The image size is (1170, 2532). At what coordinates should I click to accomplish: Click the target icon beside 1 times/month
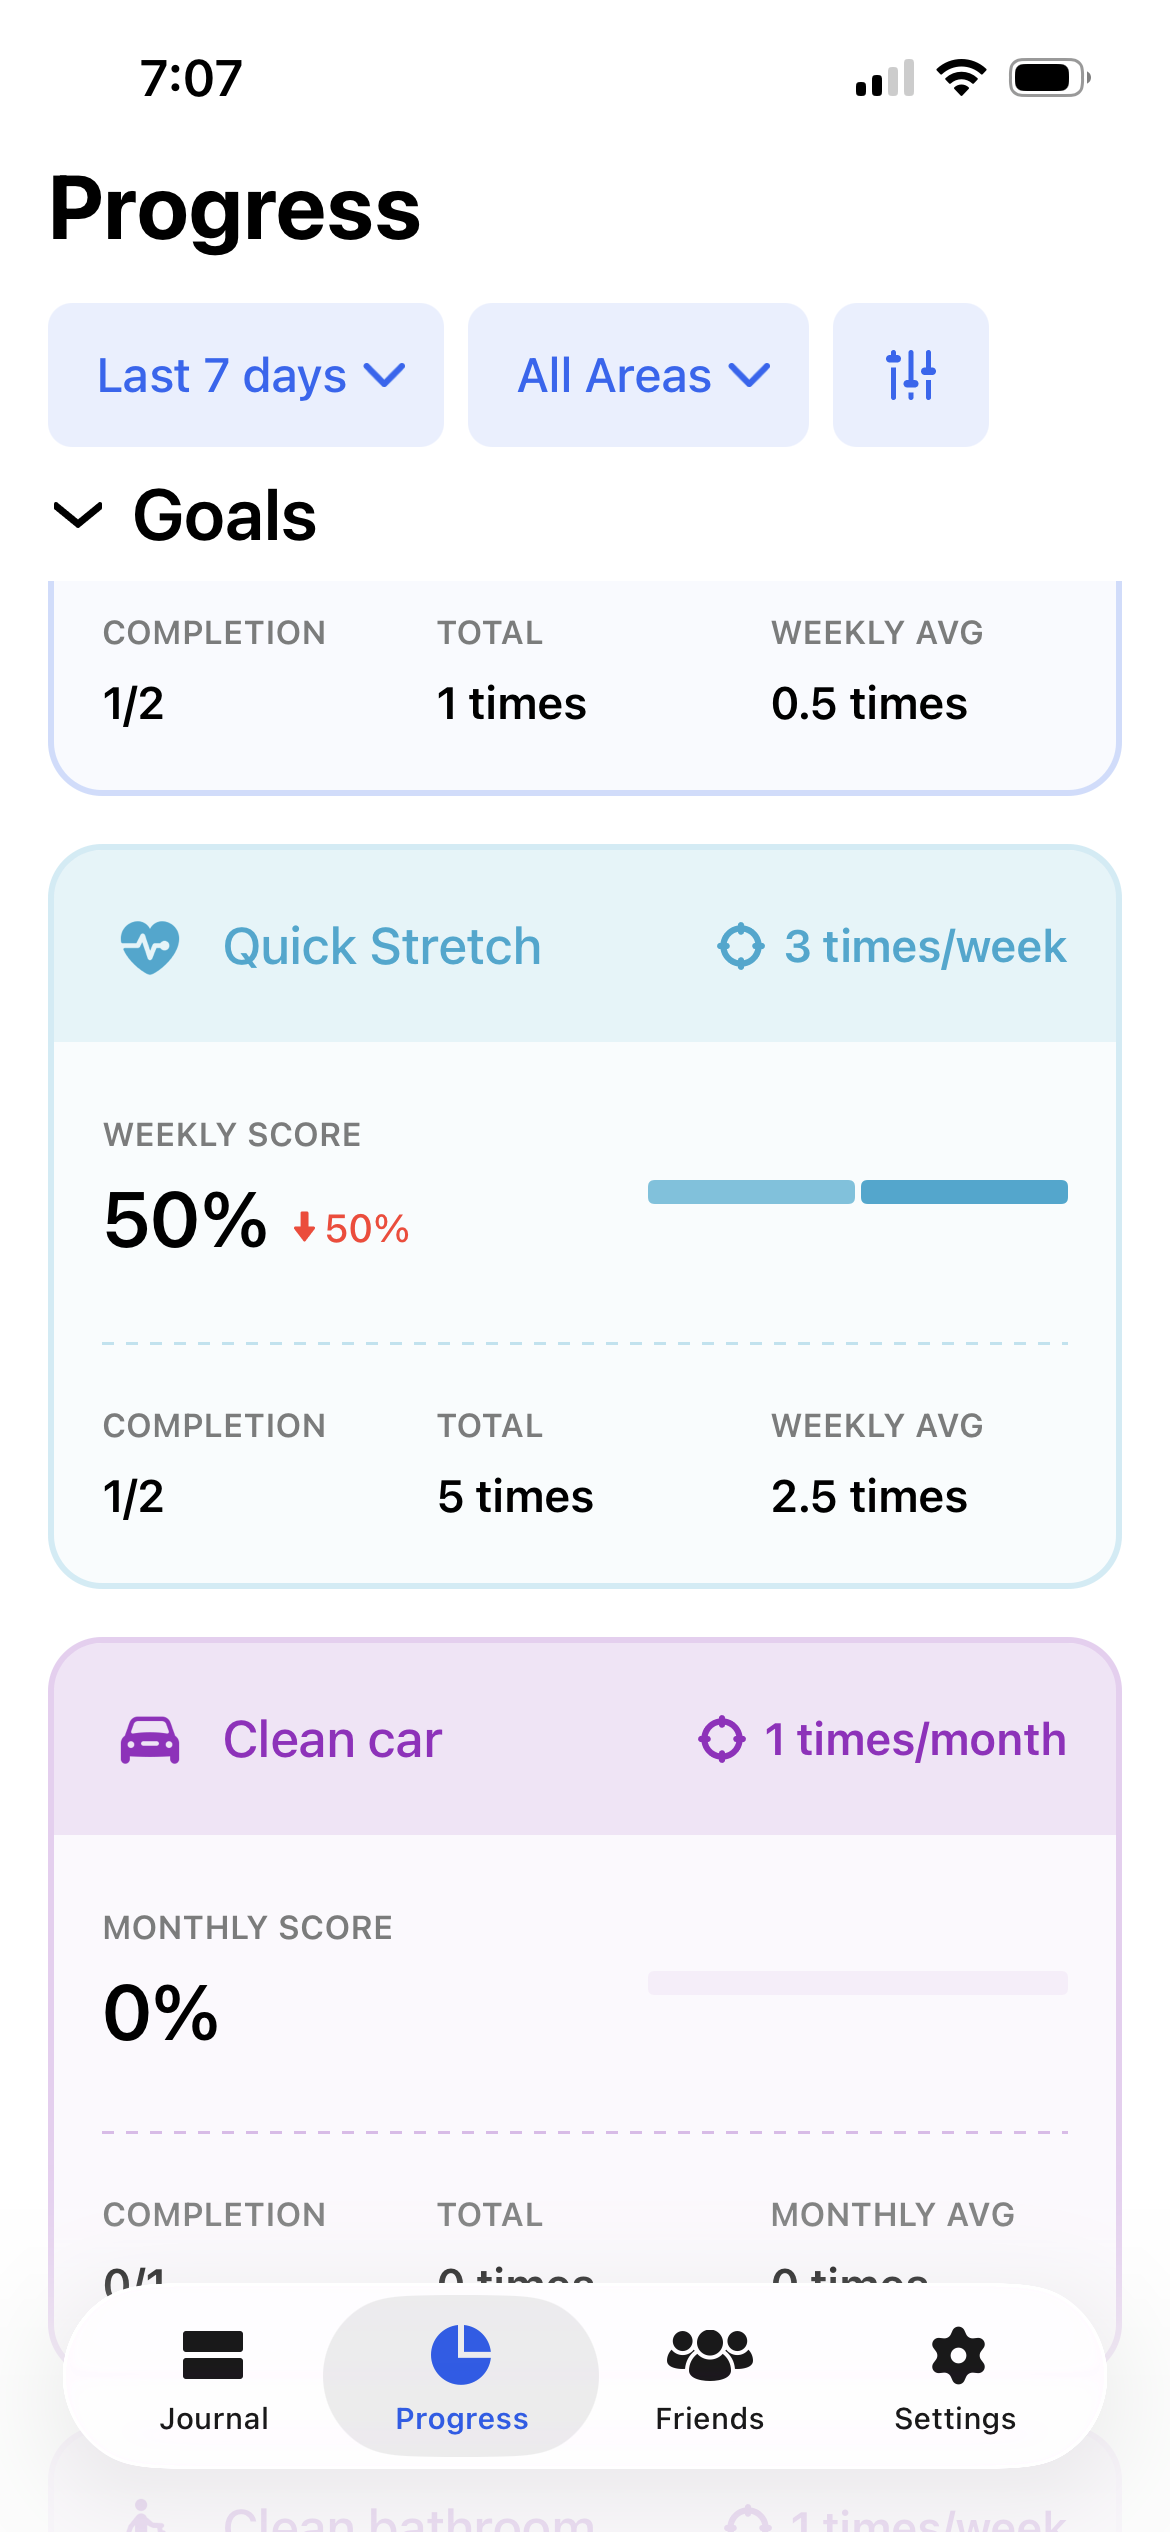click(722, 1739)
